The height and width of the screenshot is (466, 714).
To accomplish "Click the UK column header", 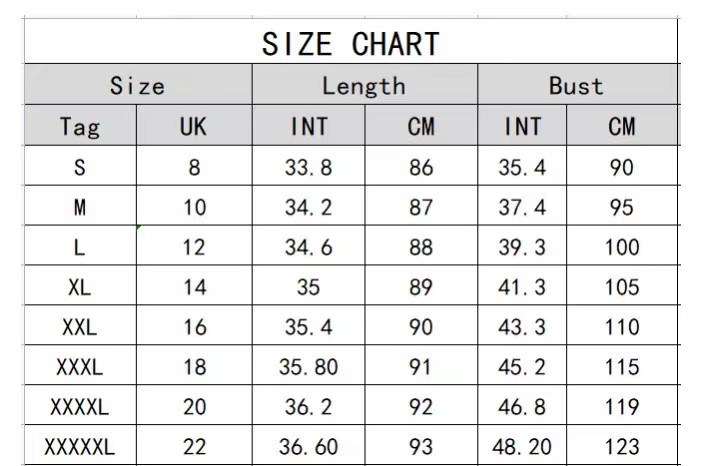I will click(x=194, y=127).
